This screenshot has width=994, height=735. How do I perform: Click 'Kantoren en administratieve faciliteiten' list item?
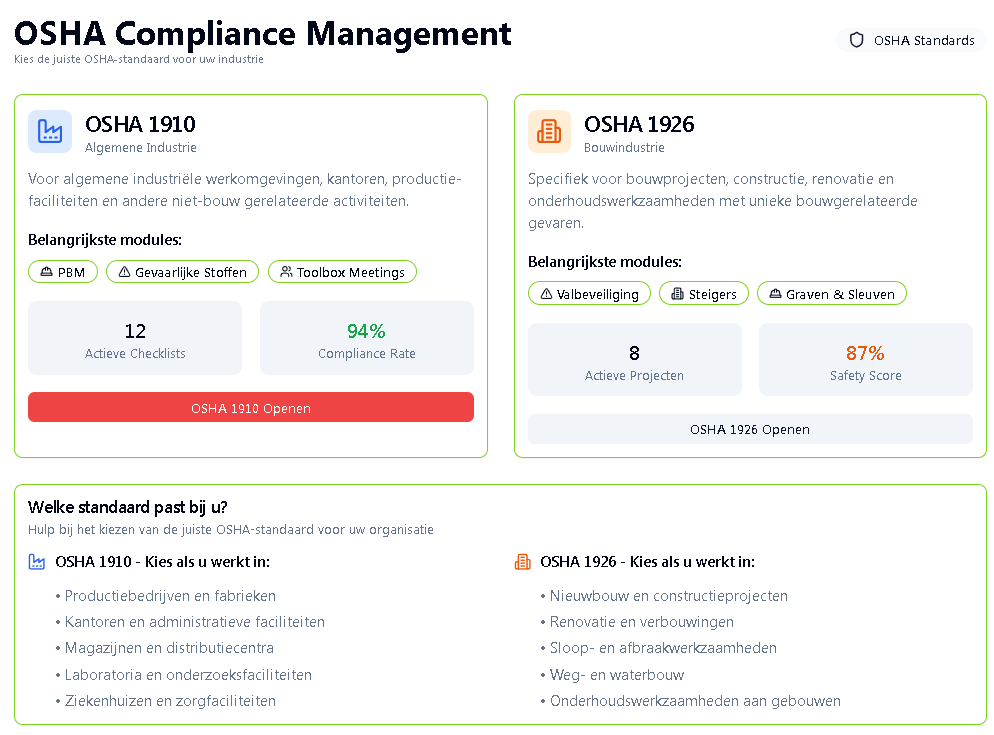195,622
